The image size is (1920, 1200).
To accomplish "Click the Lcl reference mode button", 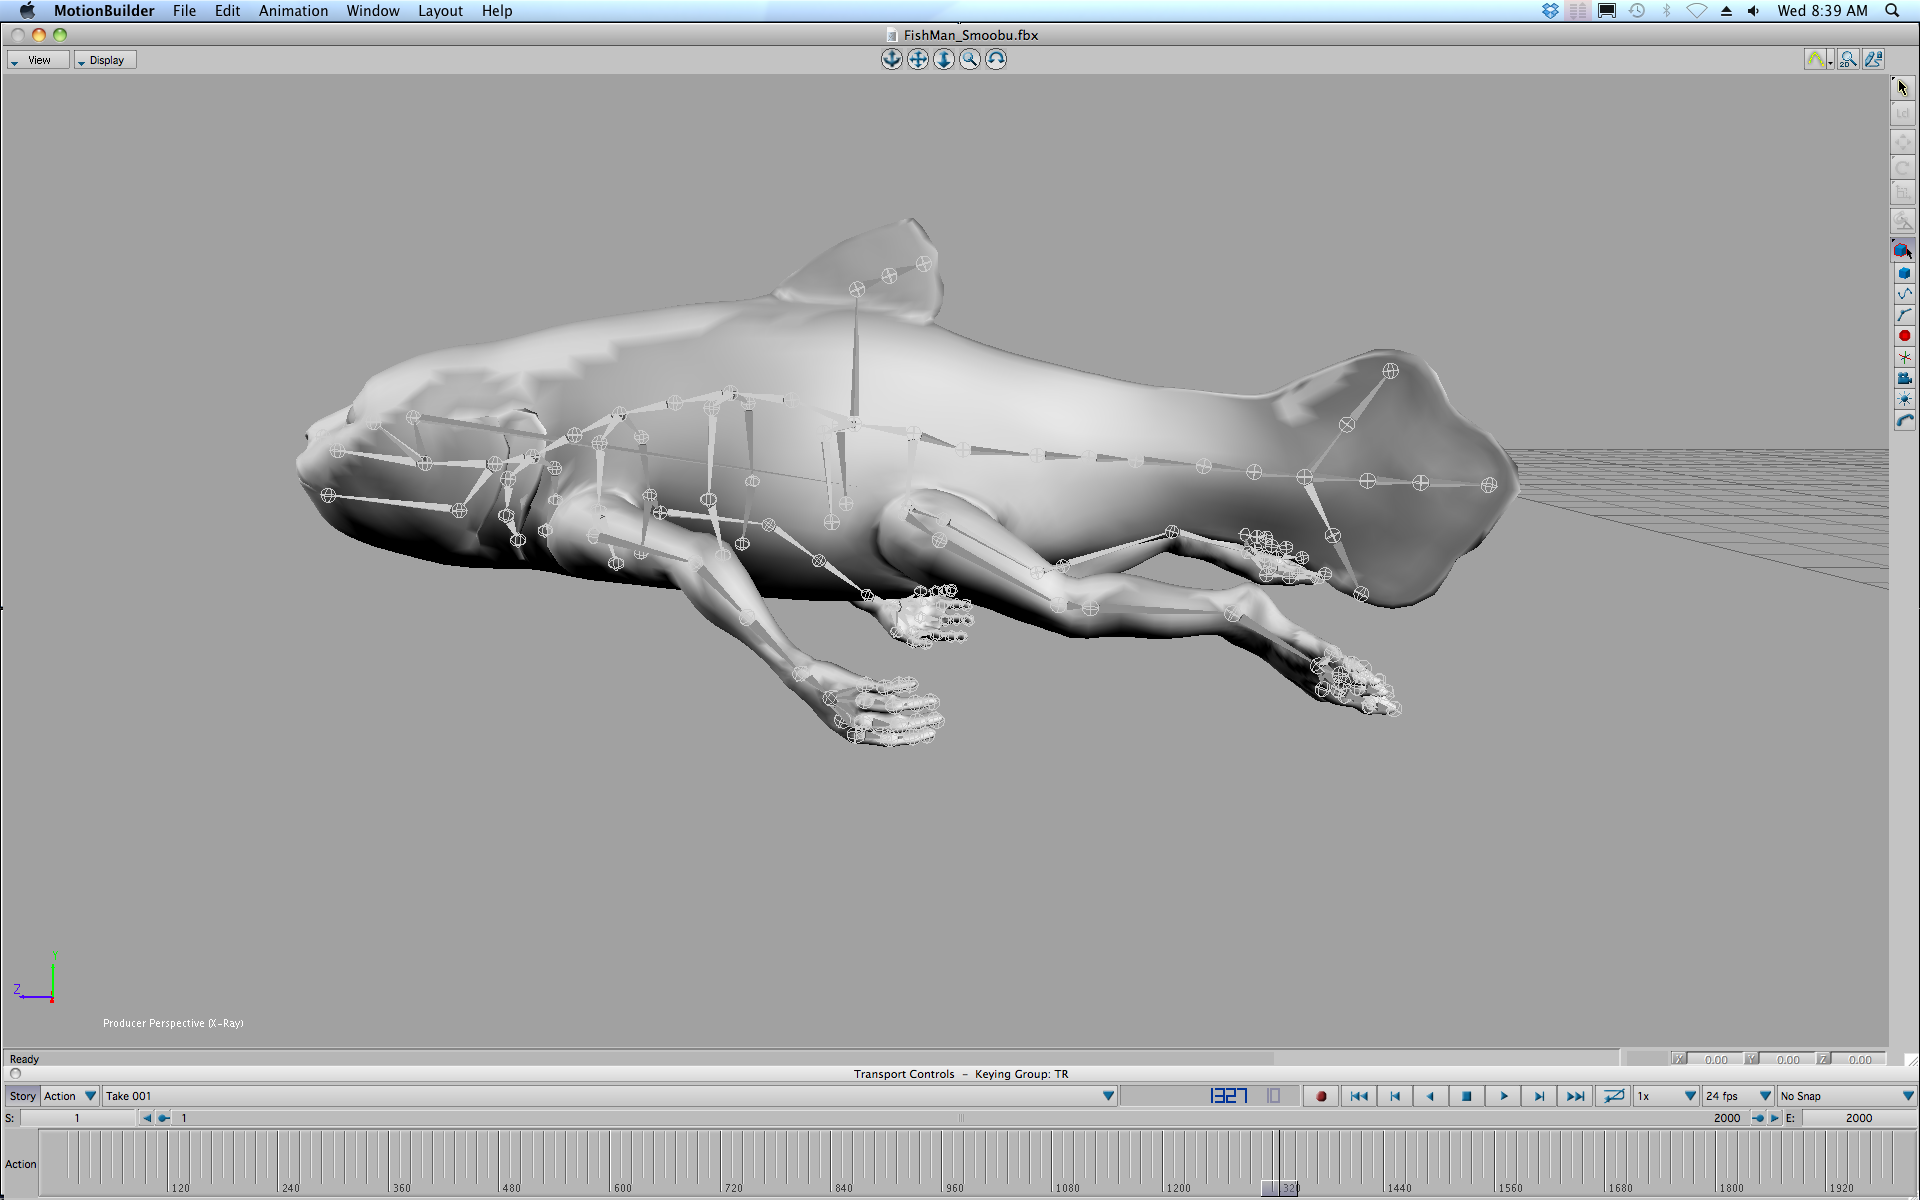I will point(1902,114).
